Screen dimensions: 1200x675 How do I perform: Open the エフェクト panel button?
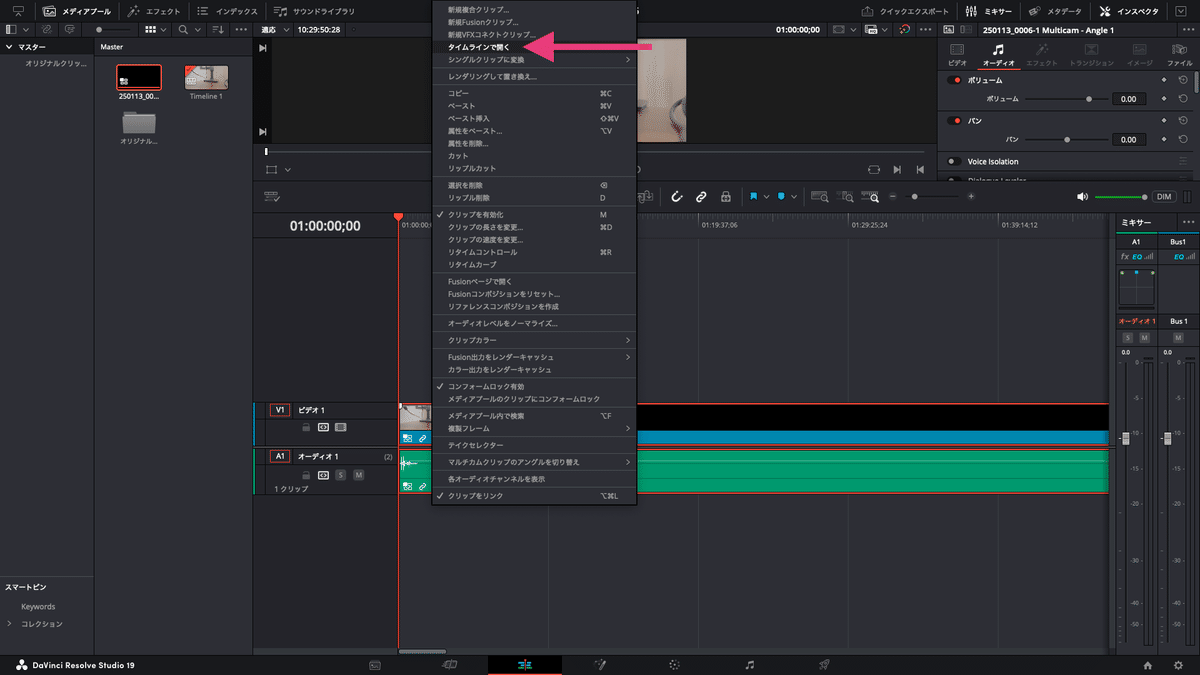tap(154, 11)
